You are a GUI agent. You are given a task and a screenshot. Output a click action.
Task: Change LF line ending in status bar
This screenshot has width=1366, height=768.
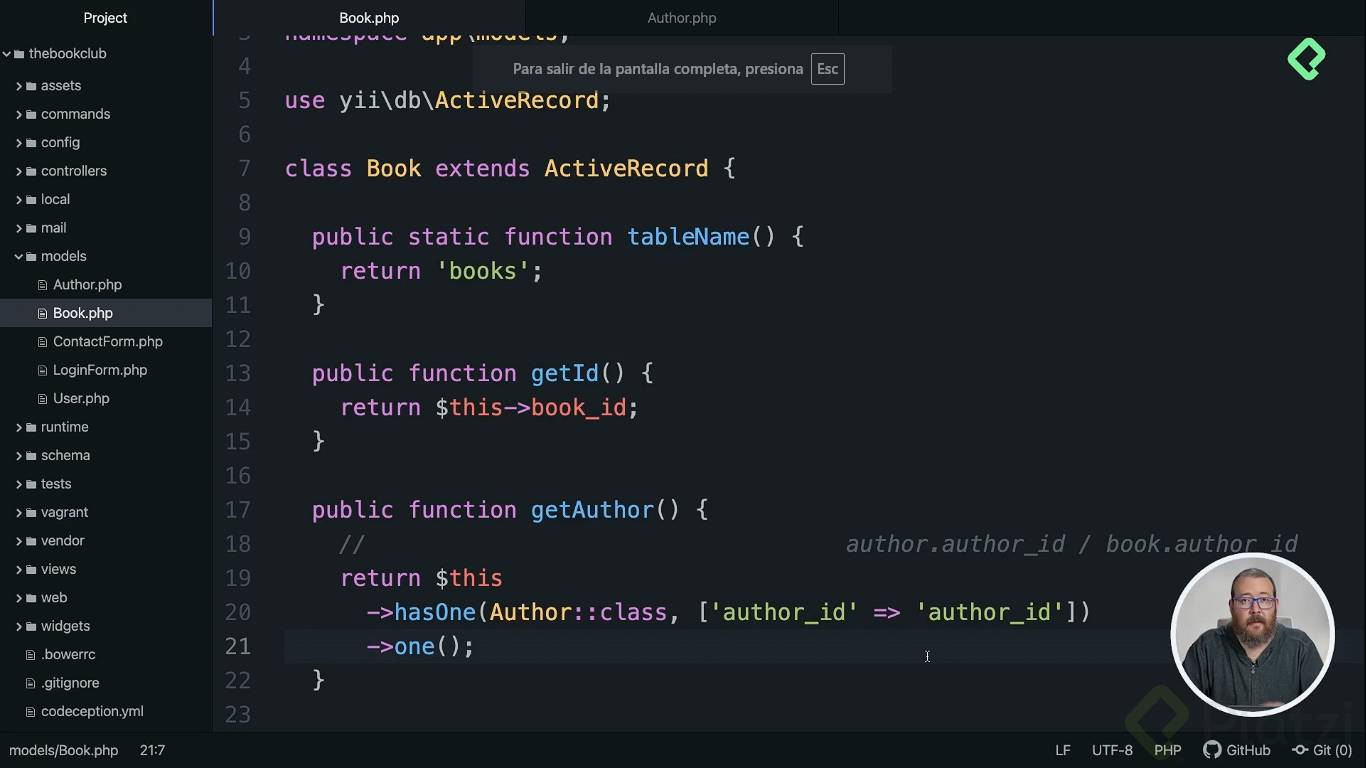(1063, 750)
